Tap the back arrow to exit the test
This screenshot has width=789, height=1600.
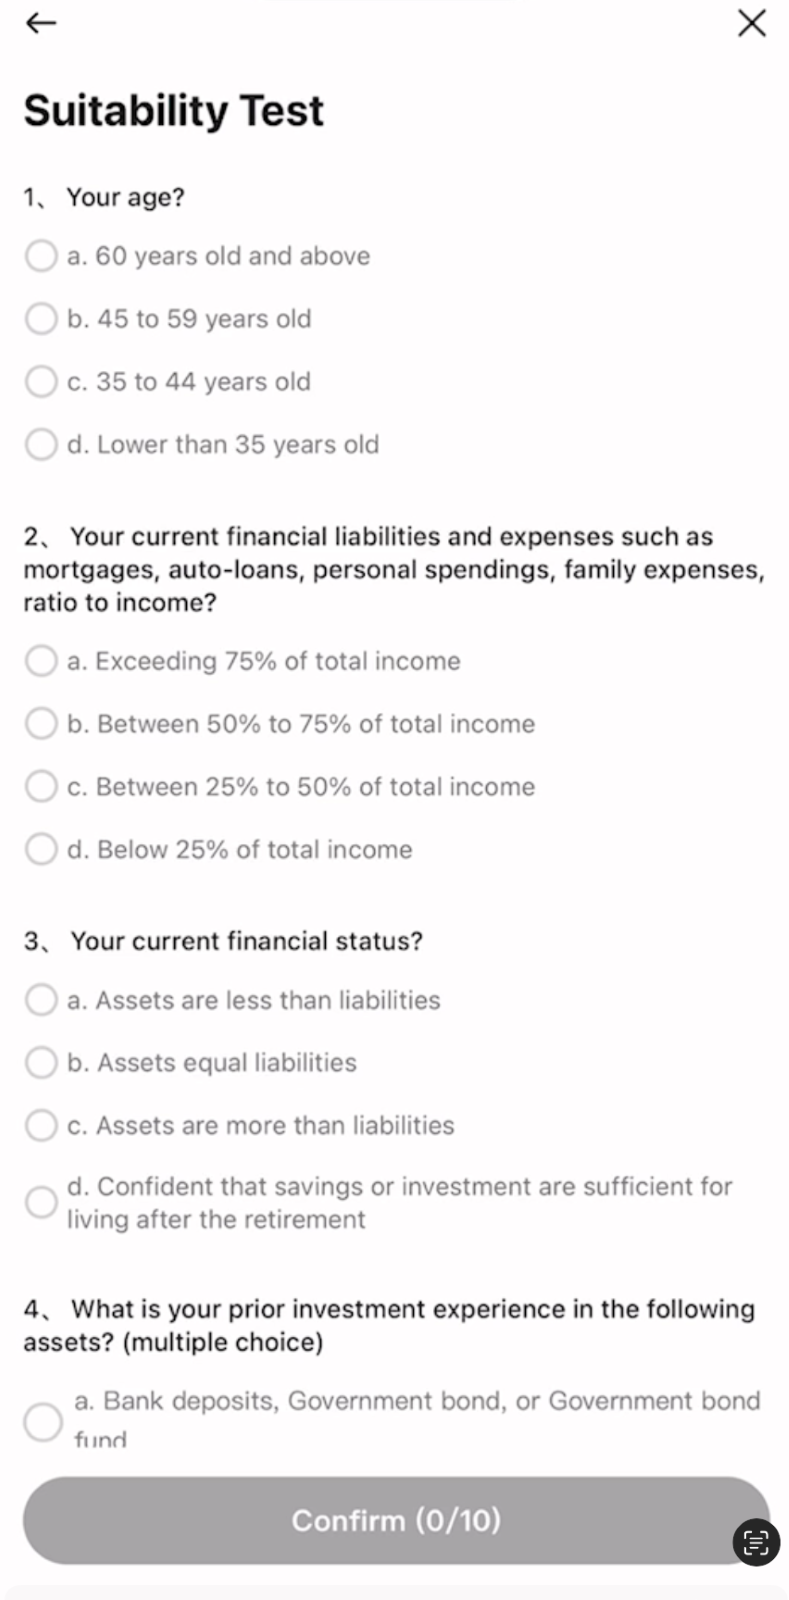coord(41,22)
